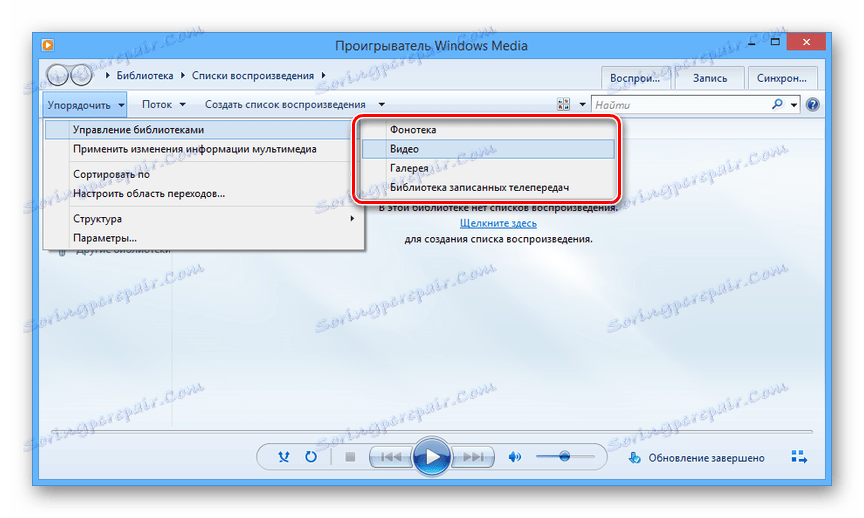The height and width of the screenshot is (518, 864).
Task: Expand the view options dropdown arrow
Action: coord(582,105)
